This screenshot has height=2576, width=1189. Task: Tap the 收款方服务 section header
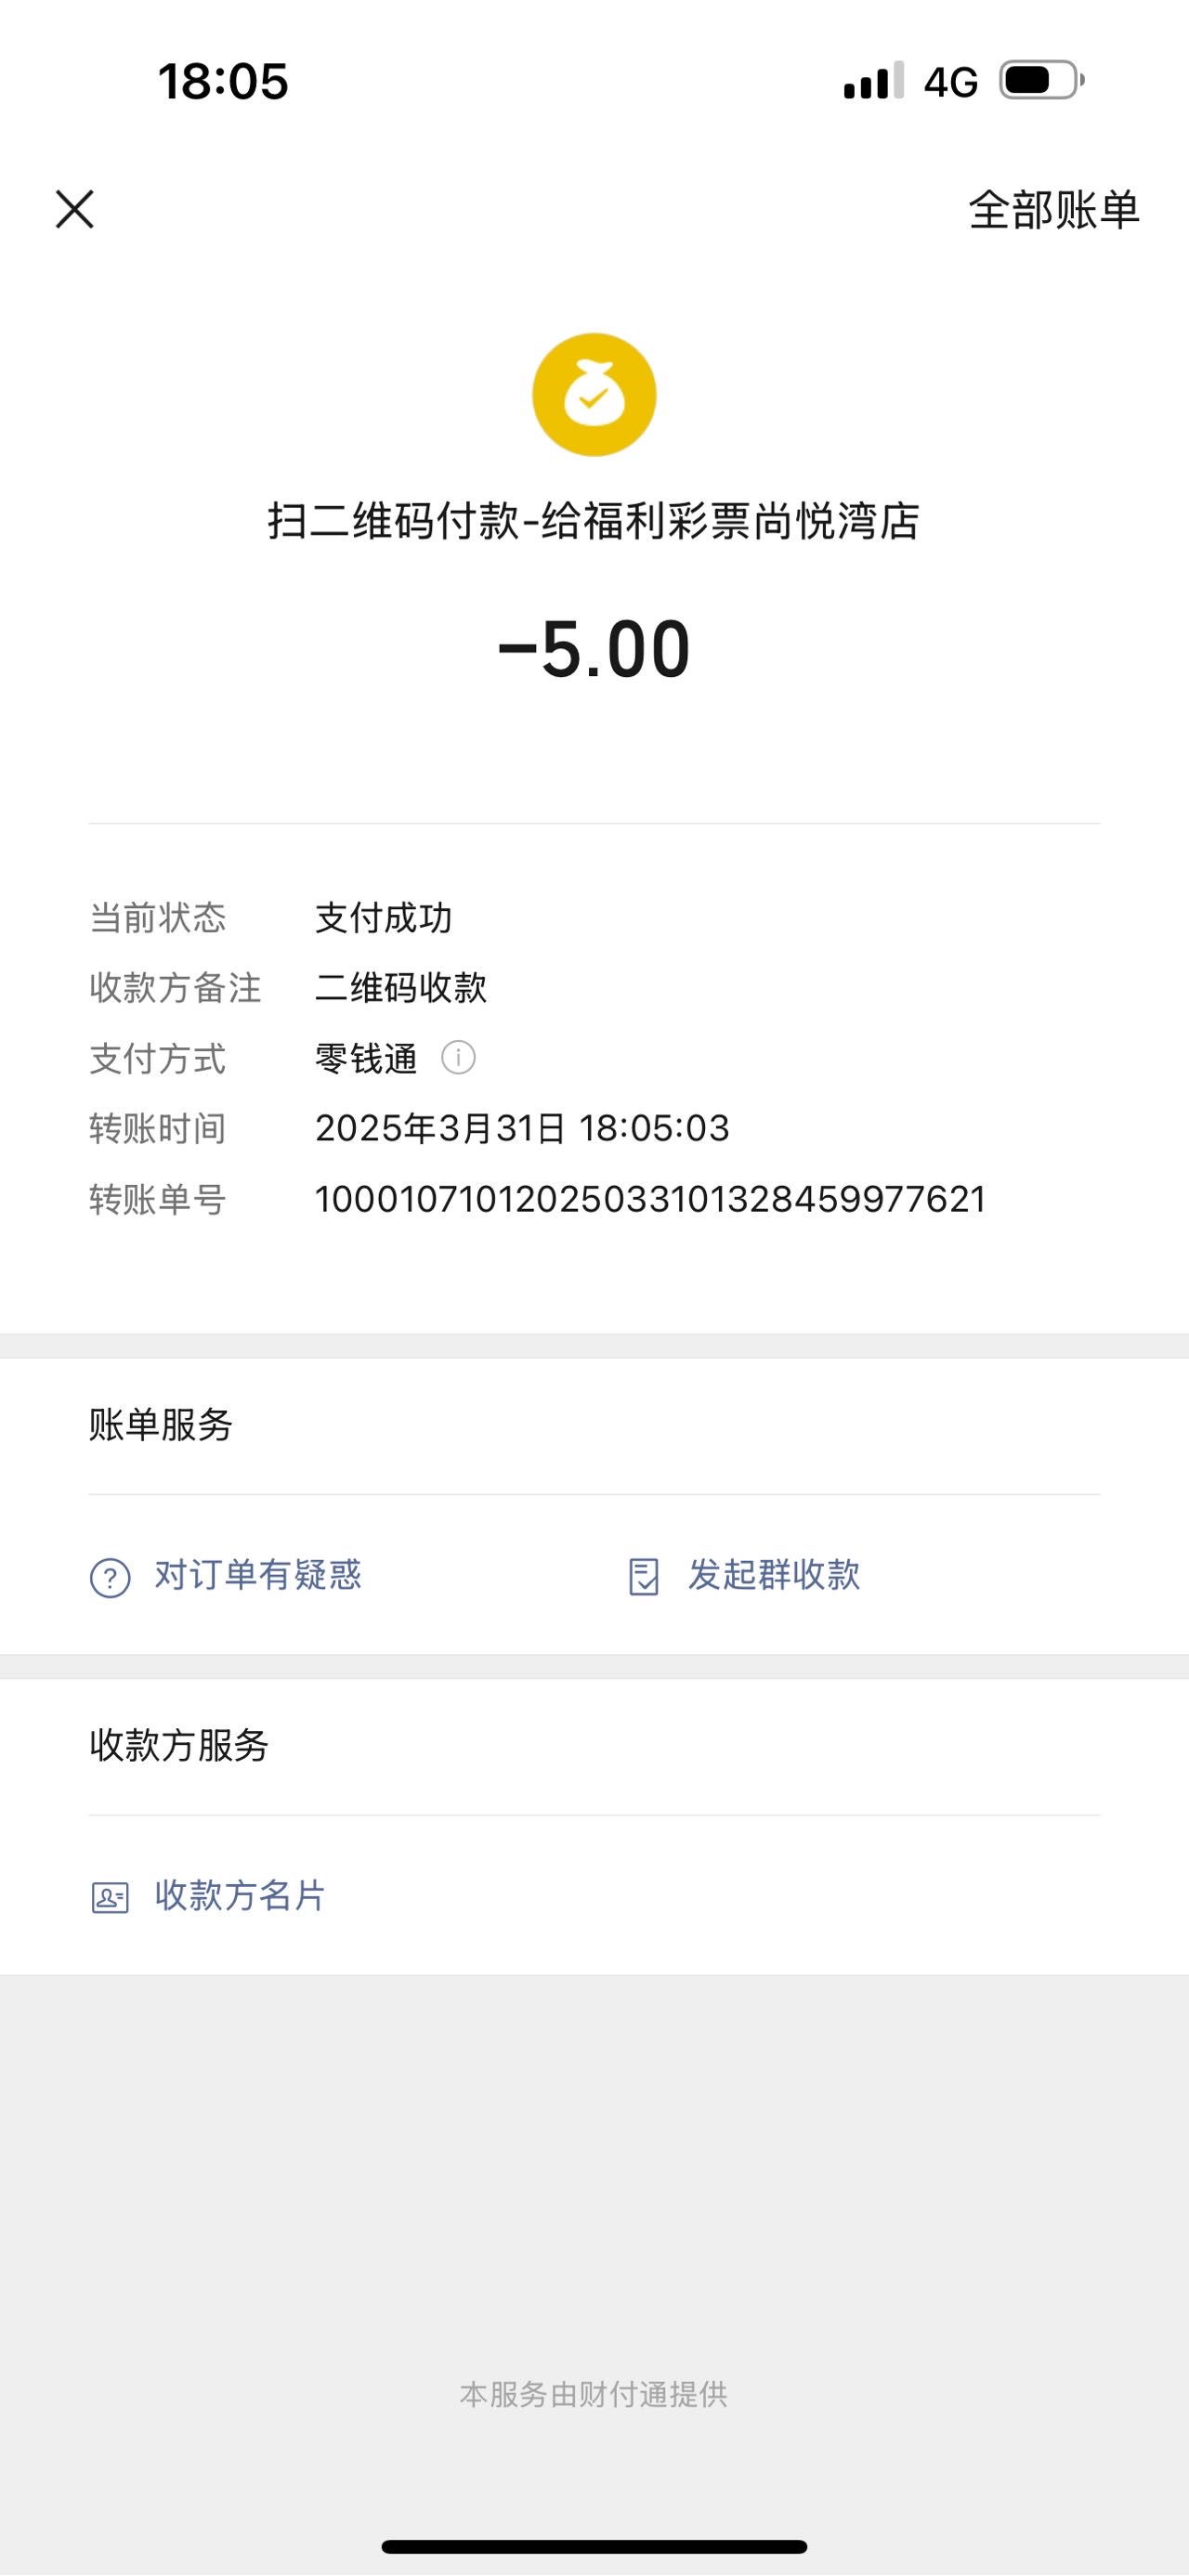tap(179, 1745)
